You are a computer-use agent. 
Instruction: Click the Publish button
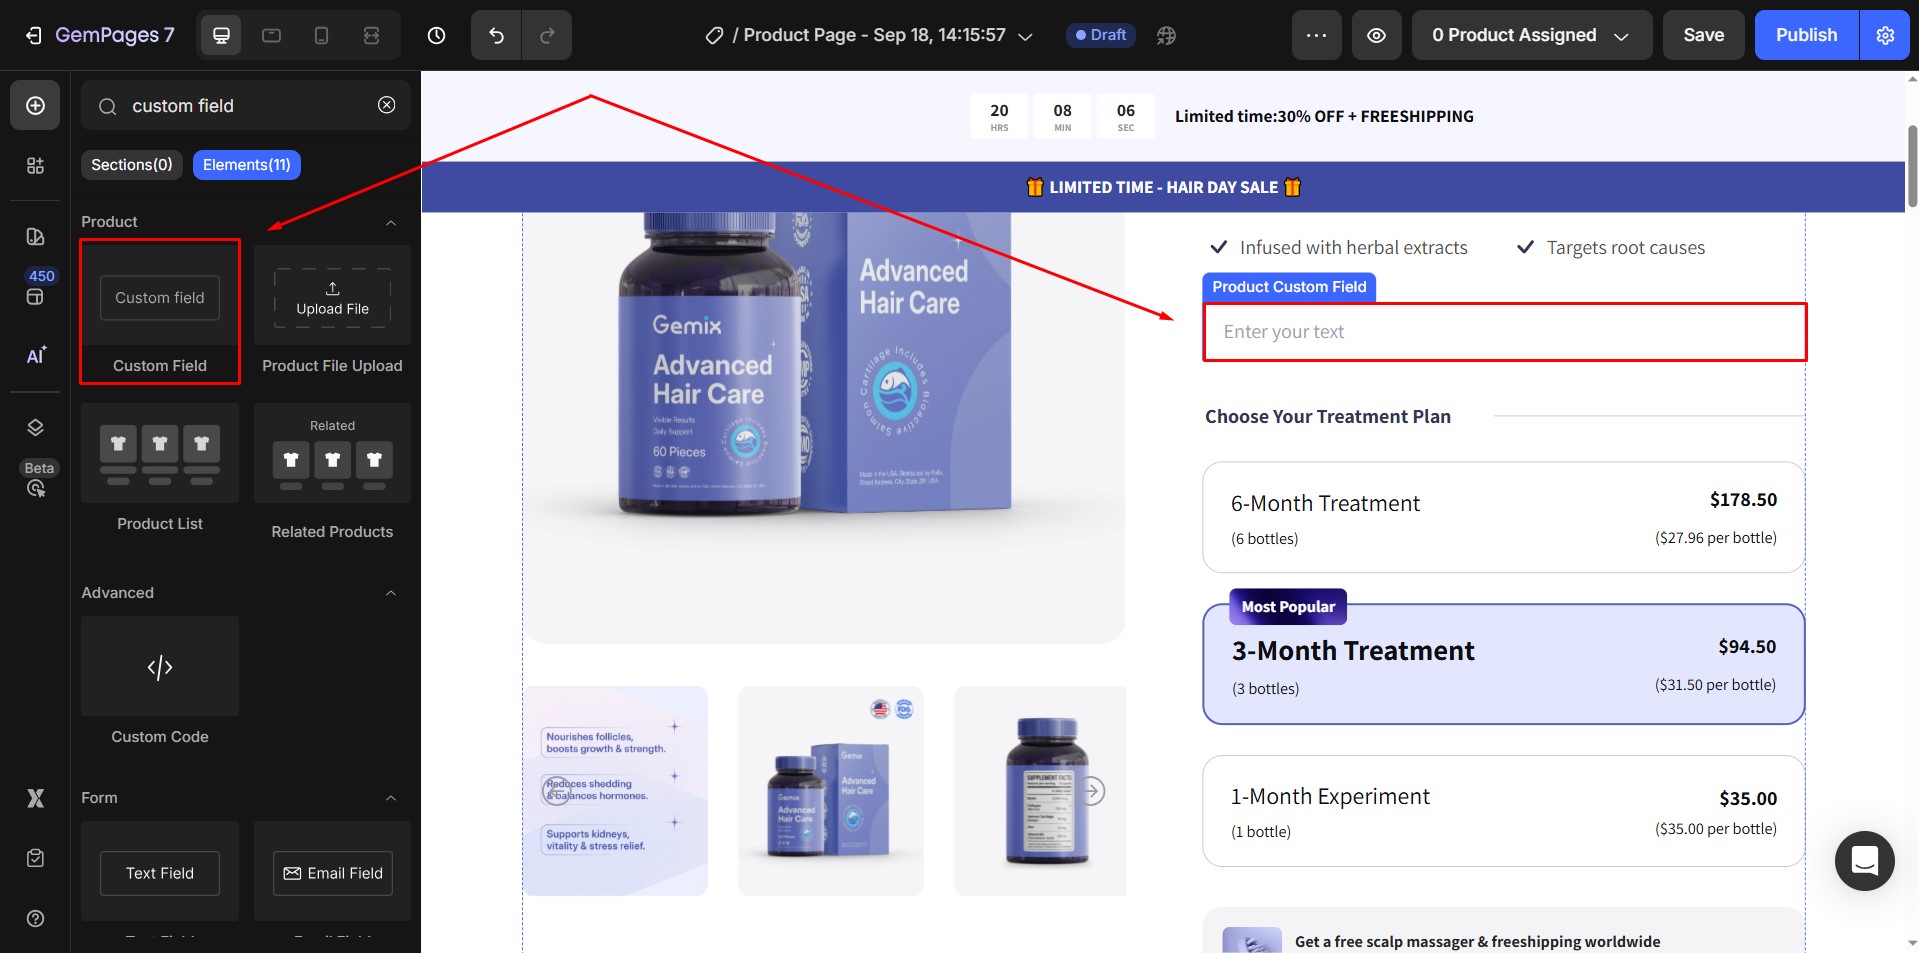click(1804, 35)
